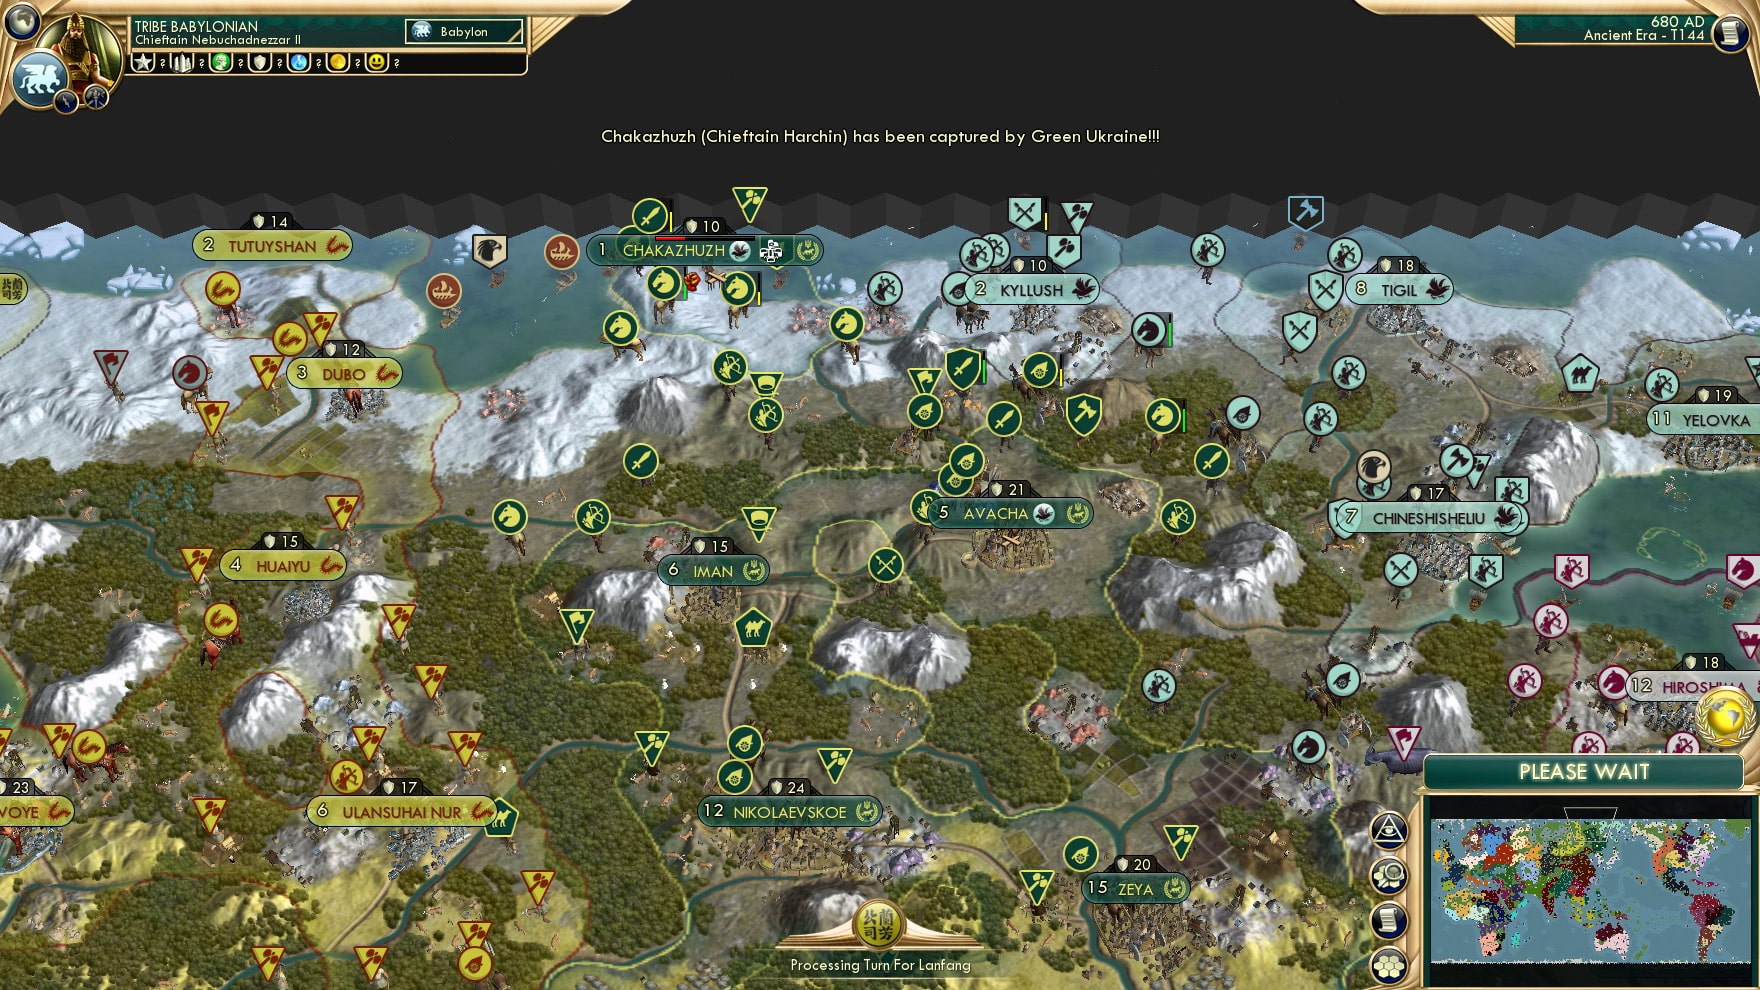Click the gold coin economy icon
This screenshot has height=990, width=1760.
click(335, 62)
